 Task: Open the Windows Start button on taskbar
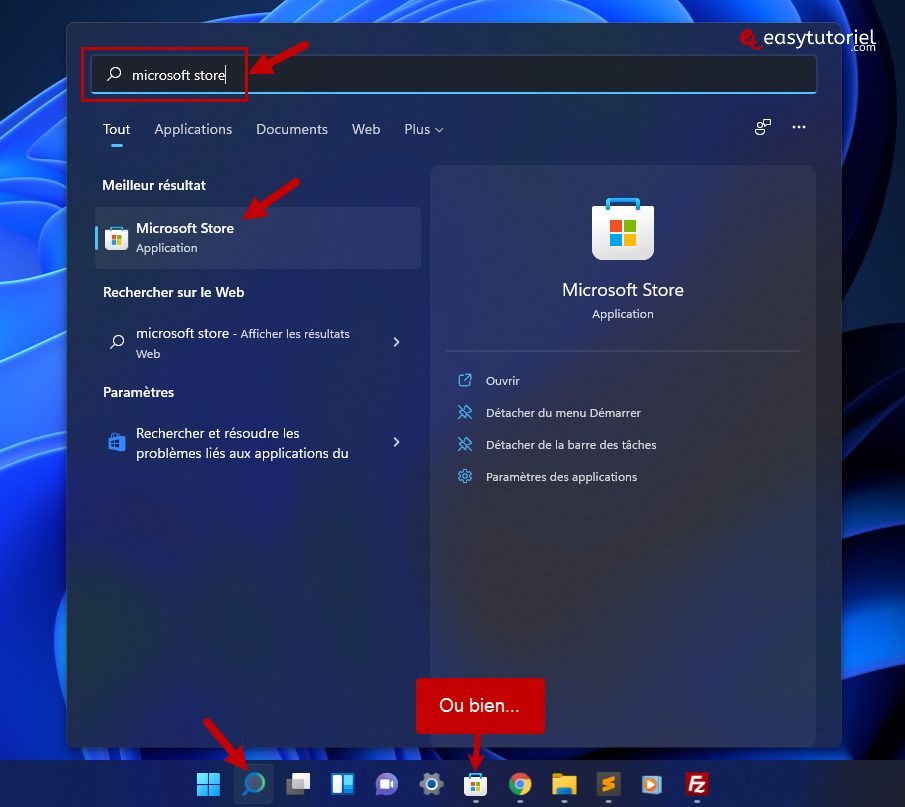pos(208,784)
